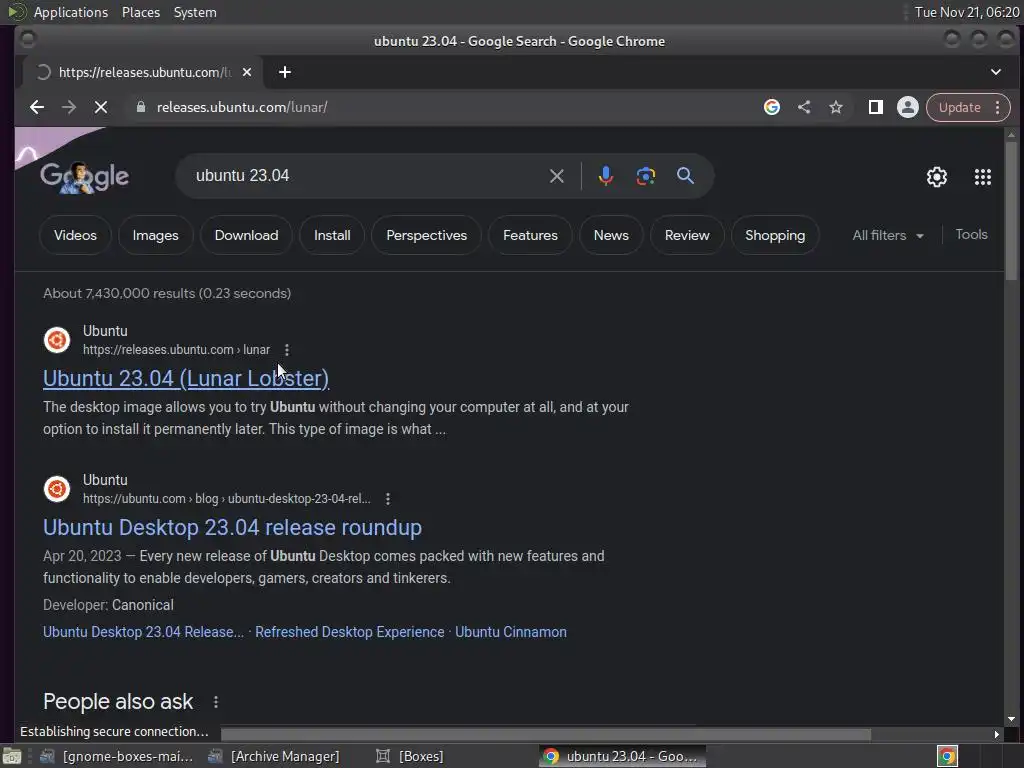Open People also ask options menu
Image resolution: width=1024 pixels, height=768 pixels.
click(x=216, y=702)
